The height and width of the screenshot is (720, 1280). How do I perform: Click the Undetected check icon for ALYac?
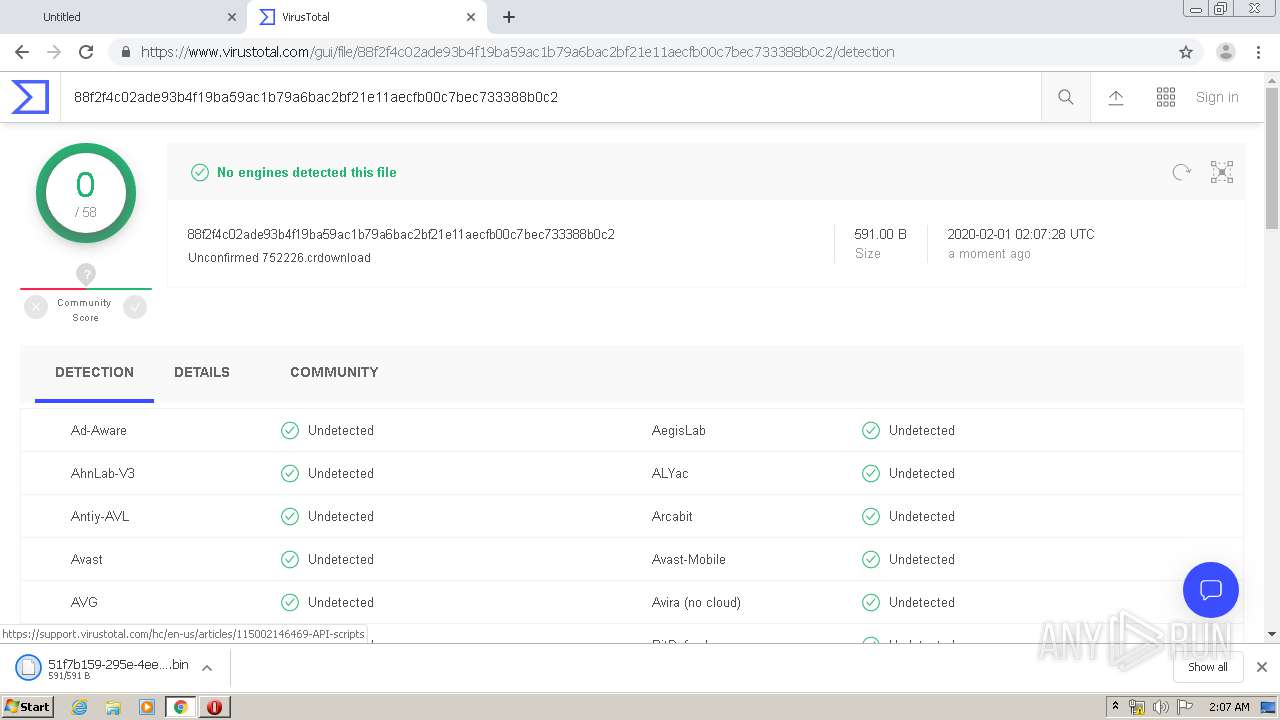tap(871, 473)
